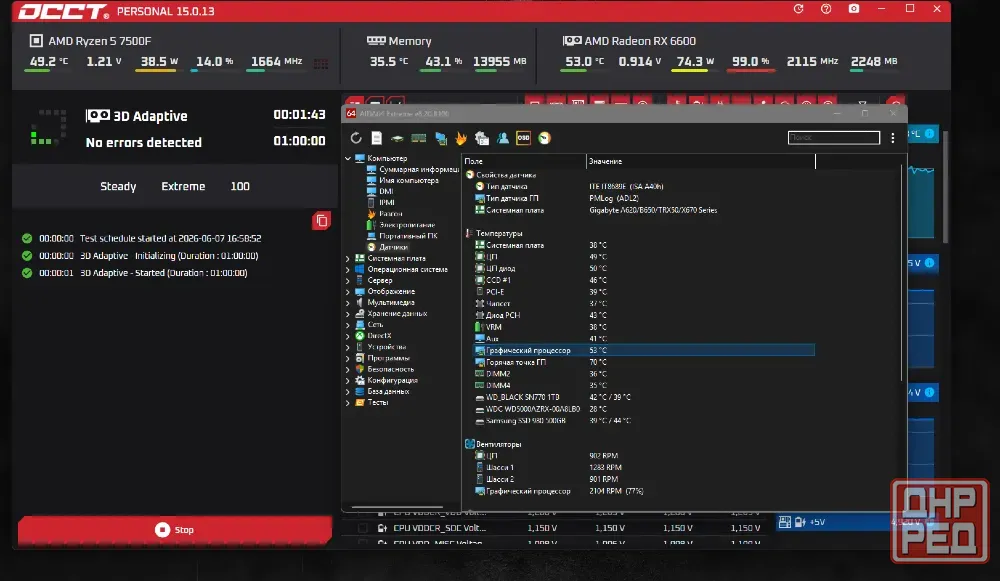Select the Диод PCH temperature row
Viewport: 1000px width, 581px height.
[643, 315]
